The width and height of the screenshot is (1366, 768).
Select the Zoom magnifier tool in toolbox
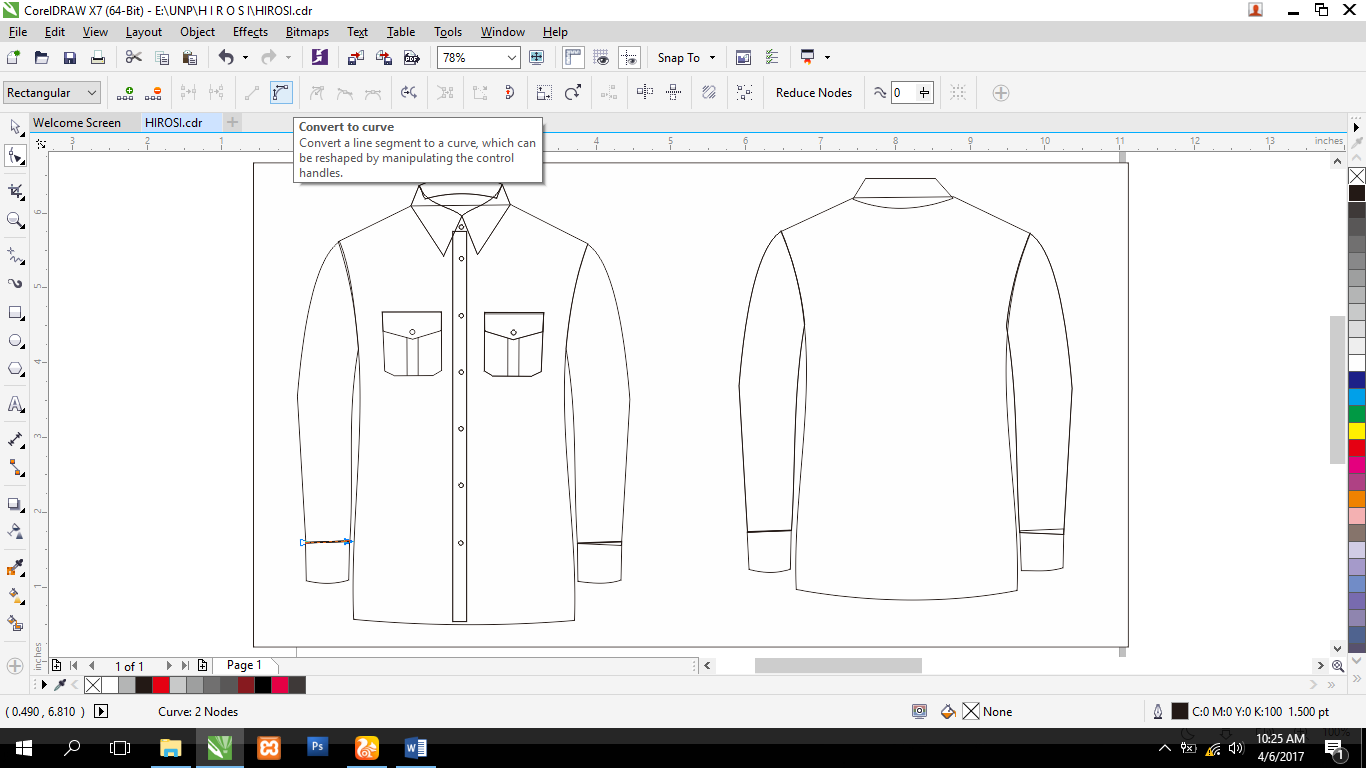pyautogui.click(x=15, y=219)
